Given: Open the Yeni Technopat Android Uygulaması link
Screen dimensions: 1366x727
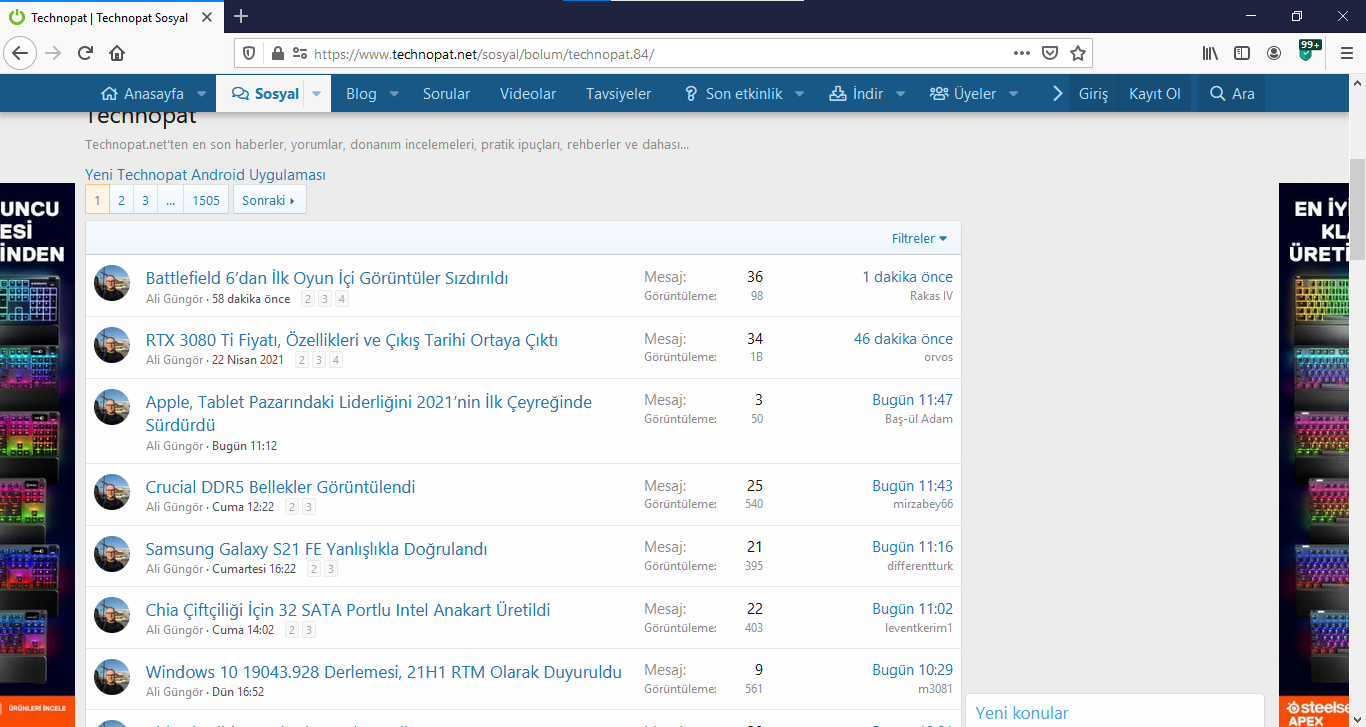Looking at the screenshot, I should coord(205,175).
